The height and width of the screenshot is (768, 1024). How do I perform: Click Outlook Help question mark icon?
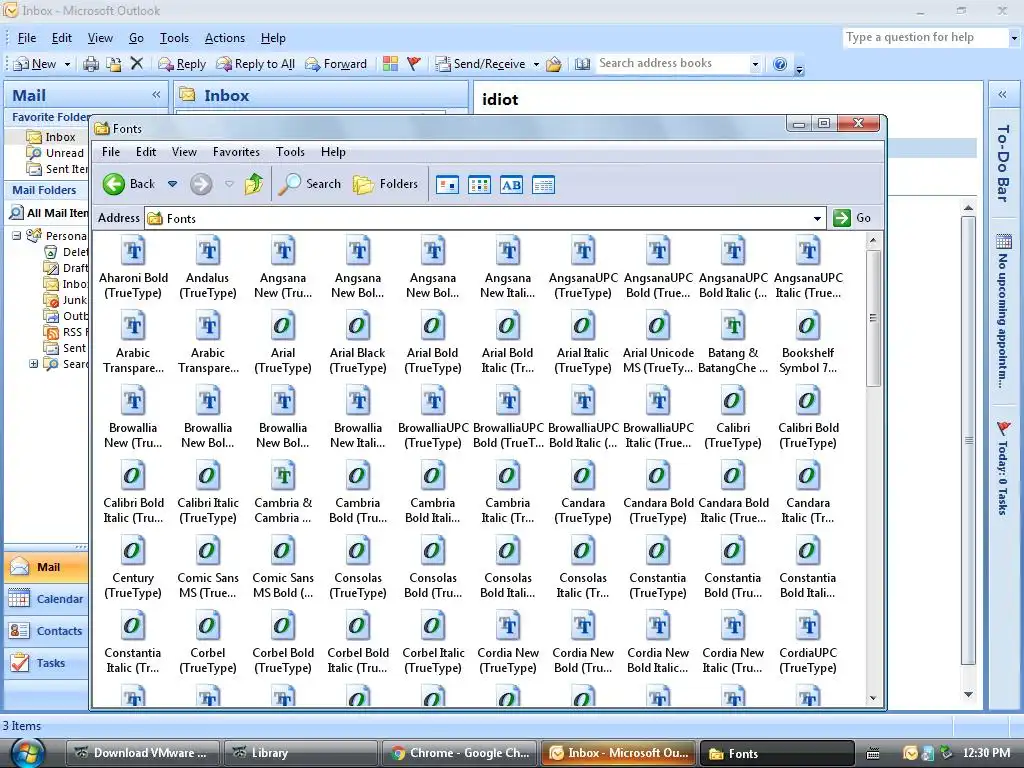point(780,64)
